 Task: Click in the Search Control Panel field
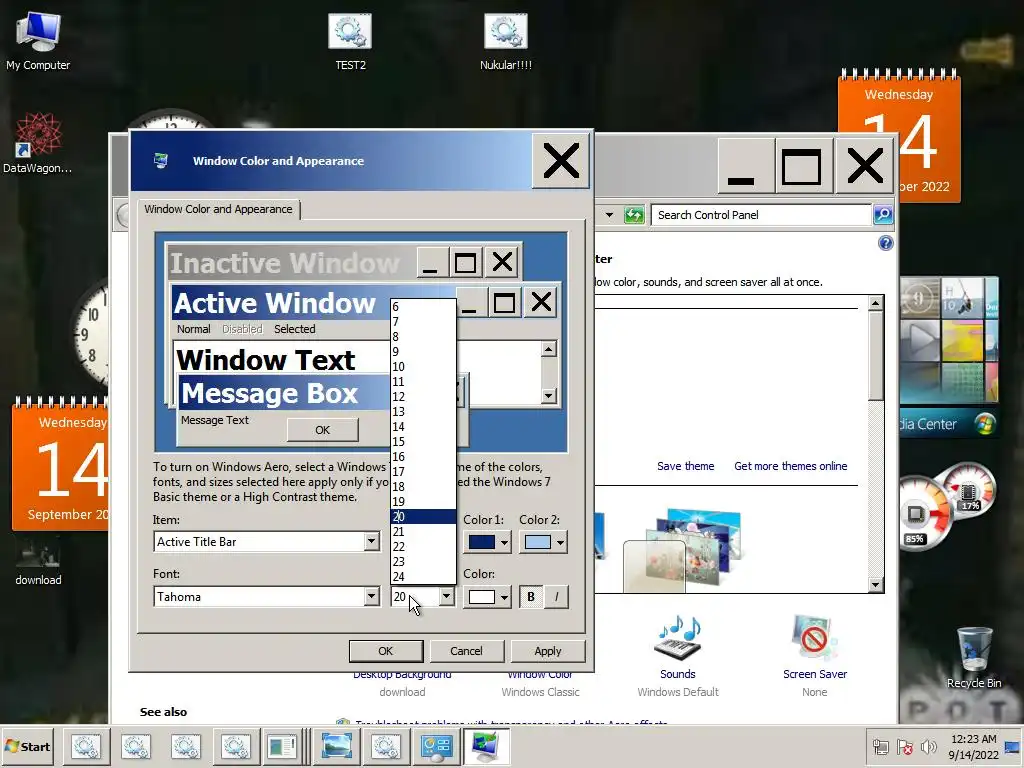tap(761, 215)
